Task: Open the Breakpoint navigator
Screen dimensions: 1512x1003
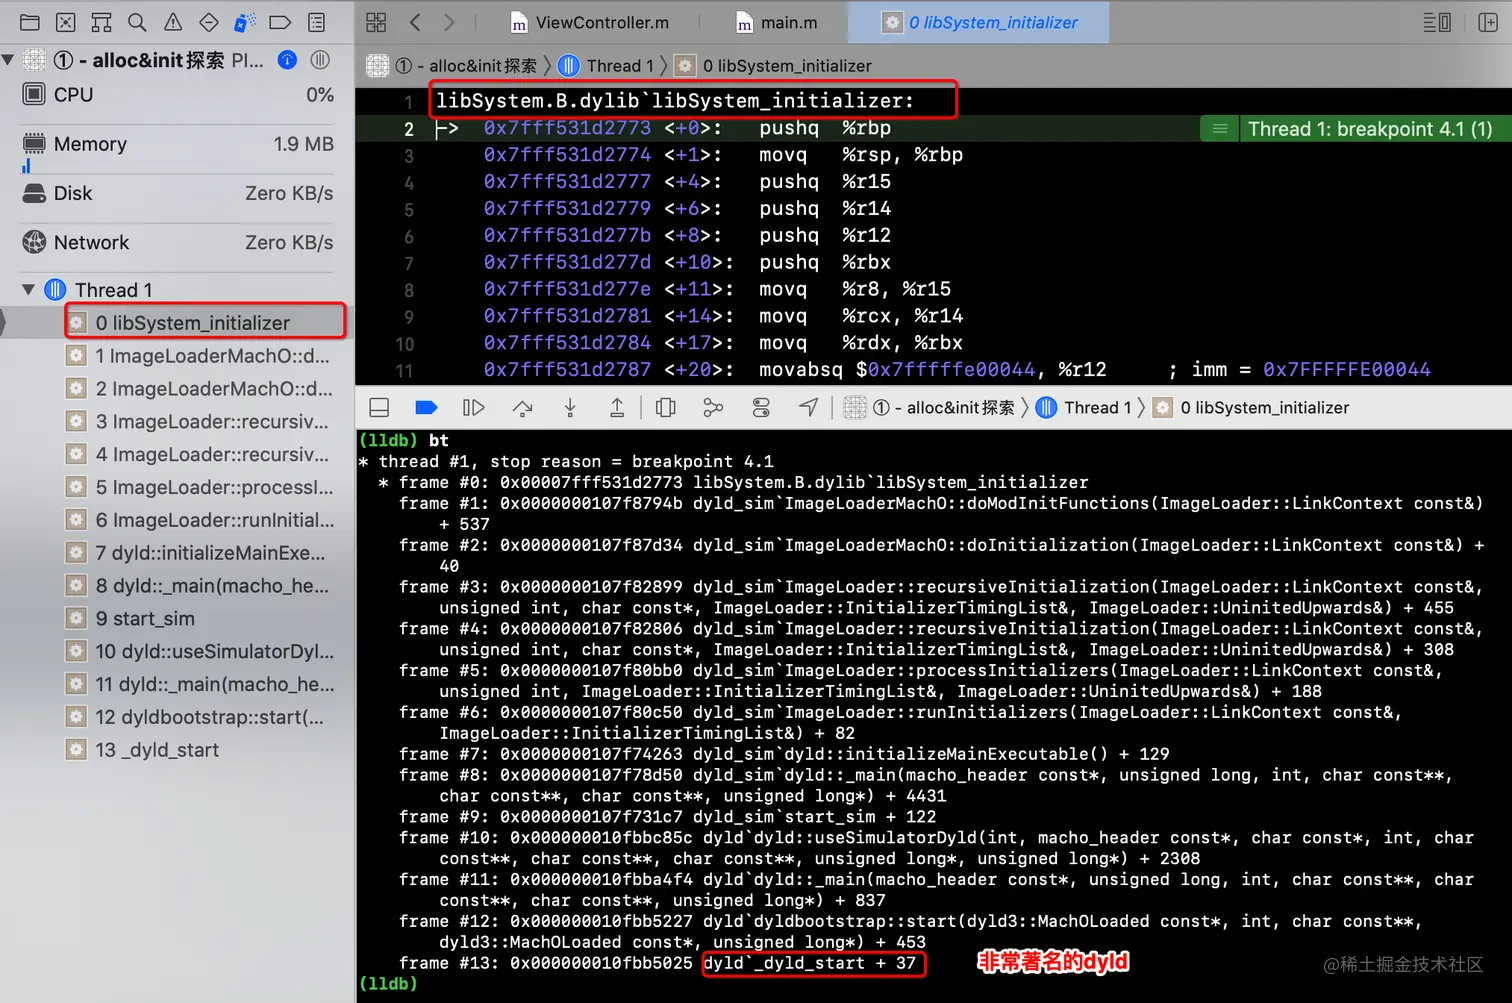Action: [x=280, y=22]
